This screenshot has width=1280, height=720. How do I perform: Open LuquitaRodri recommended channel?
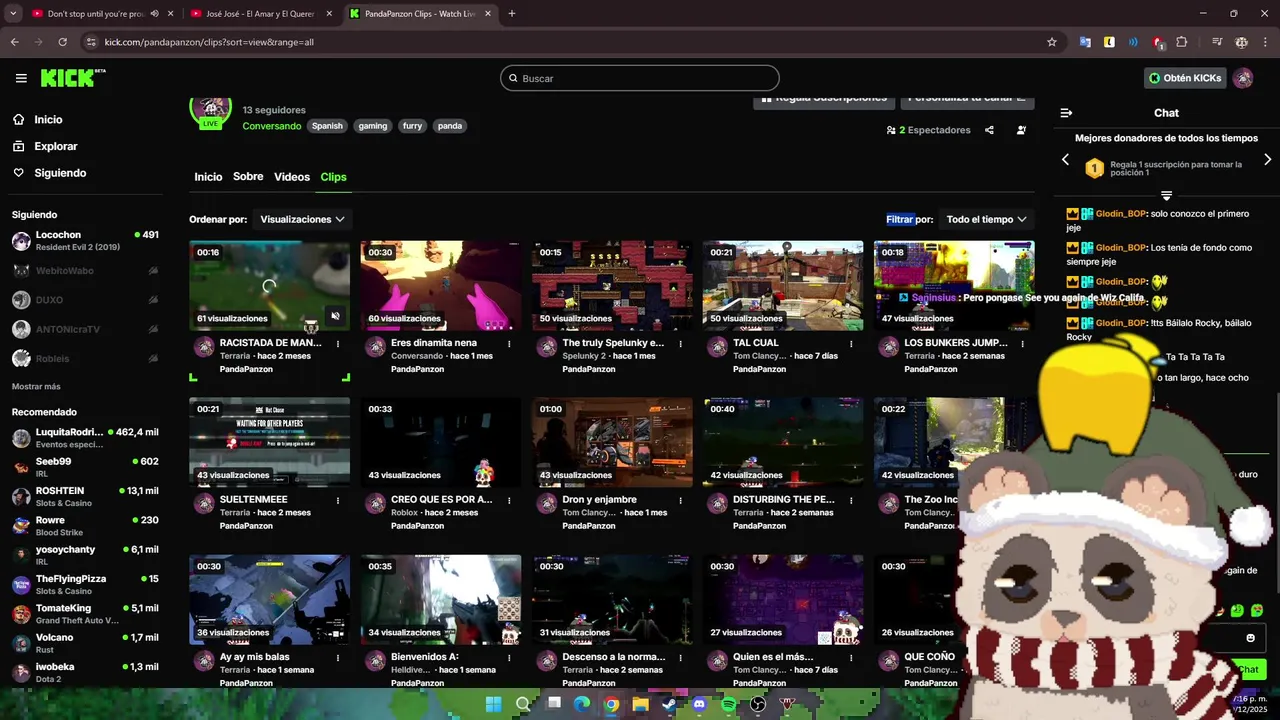[85, 438]
